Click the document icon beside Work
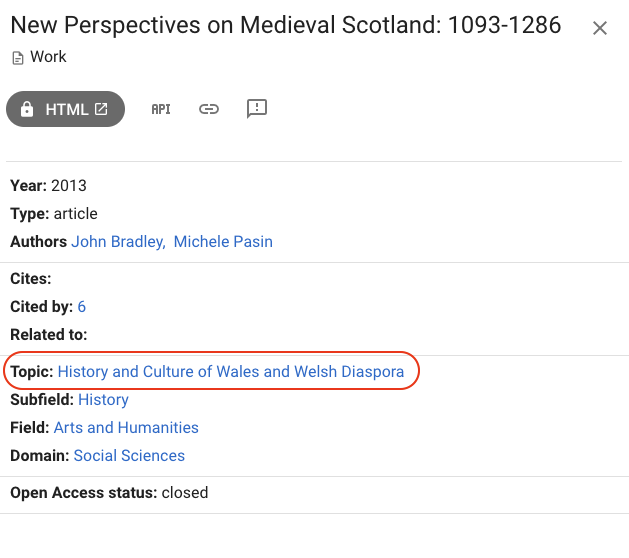This screenshot has width=629, height=558. (18, 58)
